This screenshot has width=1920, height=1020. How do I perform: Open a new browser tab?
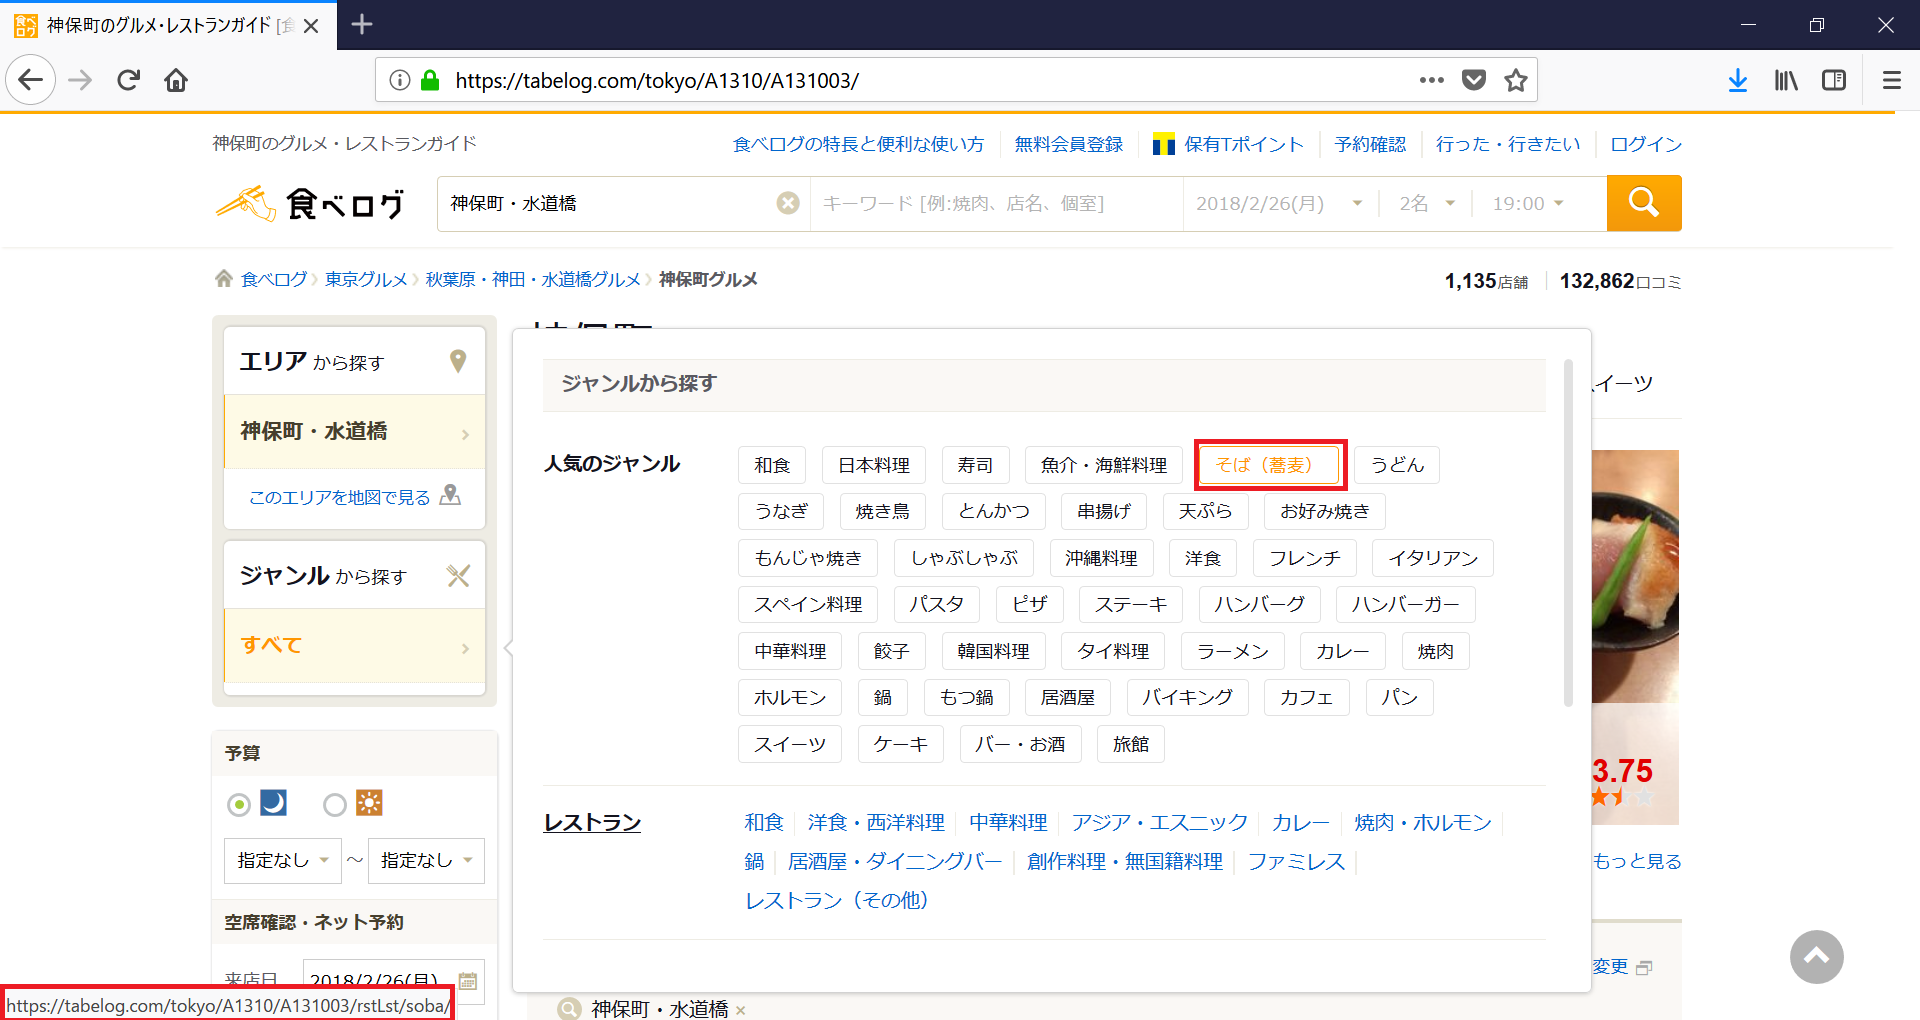pyautogui.click(x=362, y=24)
